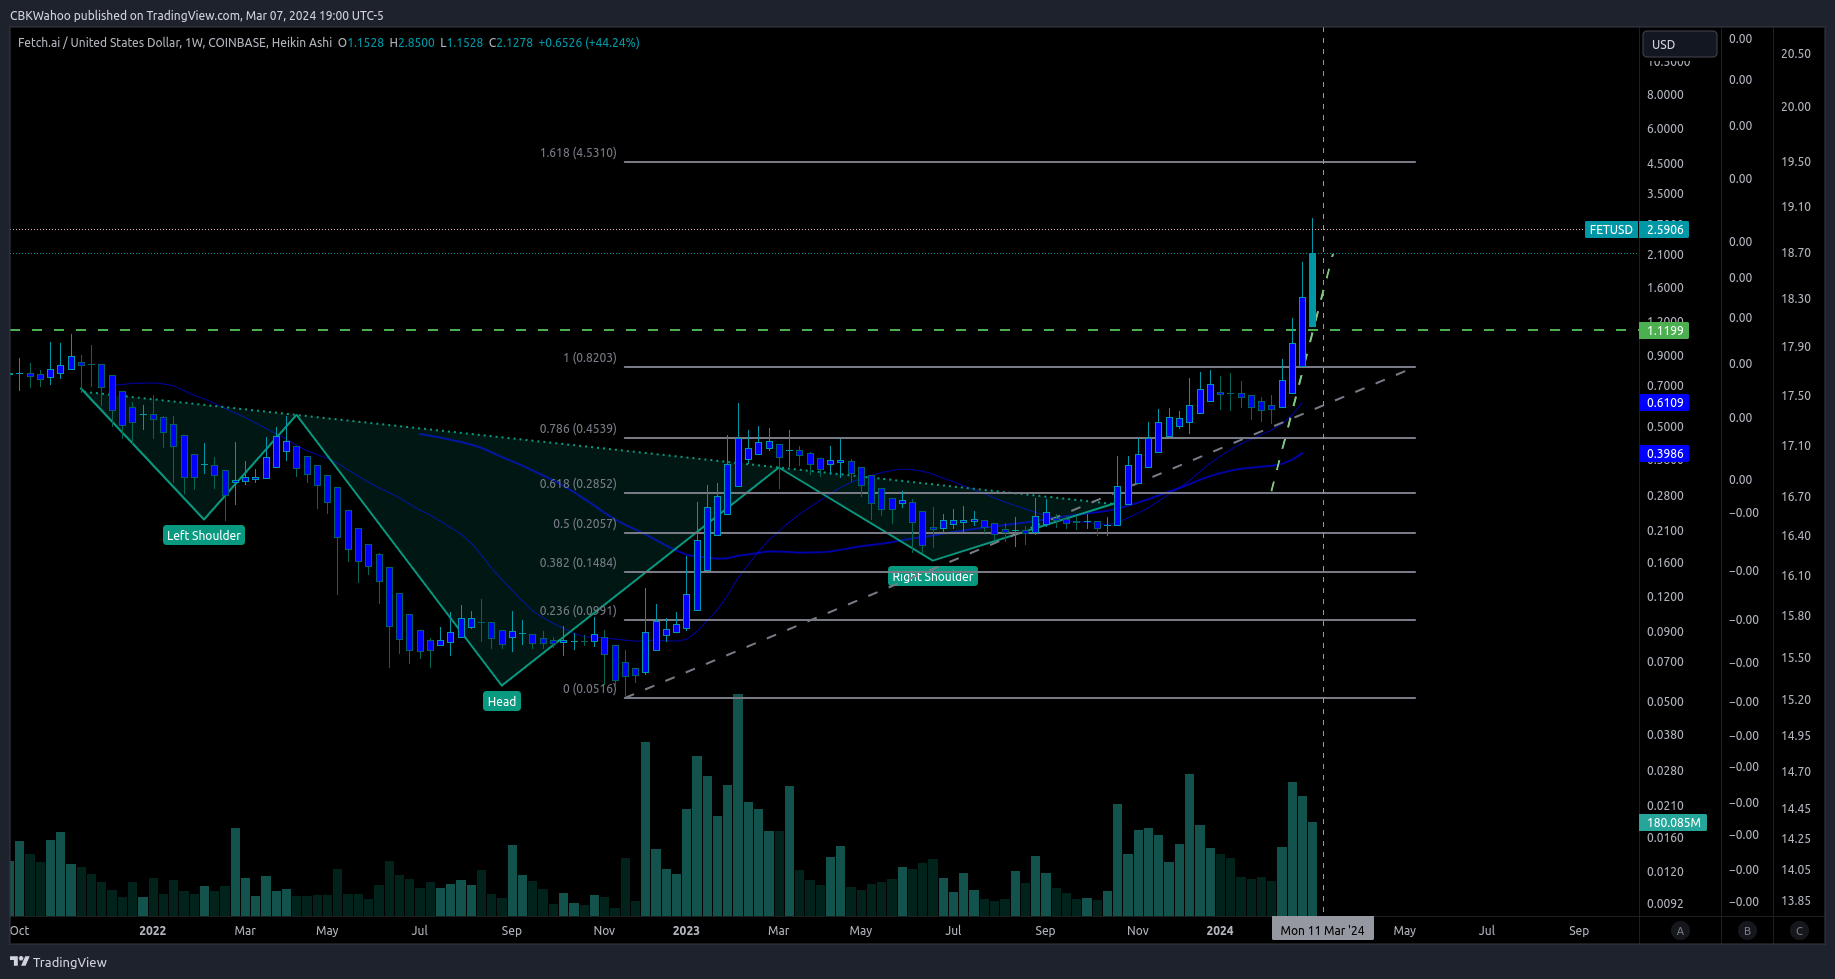Click the 0.786 (0.4539) Fibonacci label
The height and width of the screenshot is (979, 1835).
[x=578, y=429]
